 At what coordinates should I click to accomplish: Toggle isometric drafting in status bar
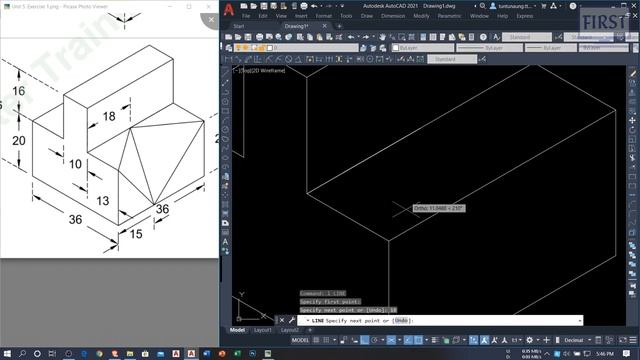pyautogui.click(x=391, y=340)
